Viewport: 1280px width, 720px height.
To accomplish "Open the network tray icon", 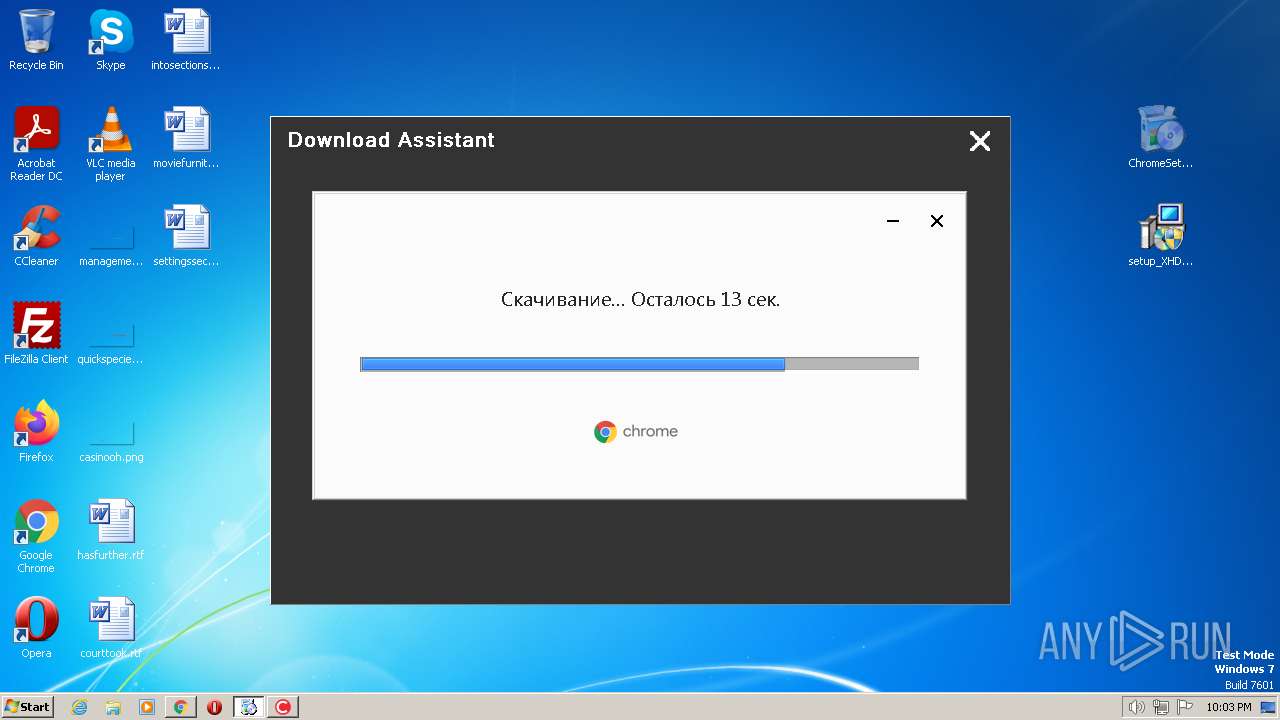I will [x=1161, y=707].
